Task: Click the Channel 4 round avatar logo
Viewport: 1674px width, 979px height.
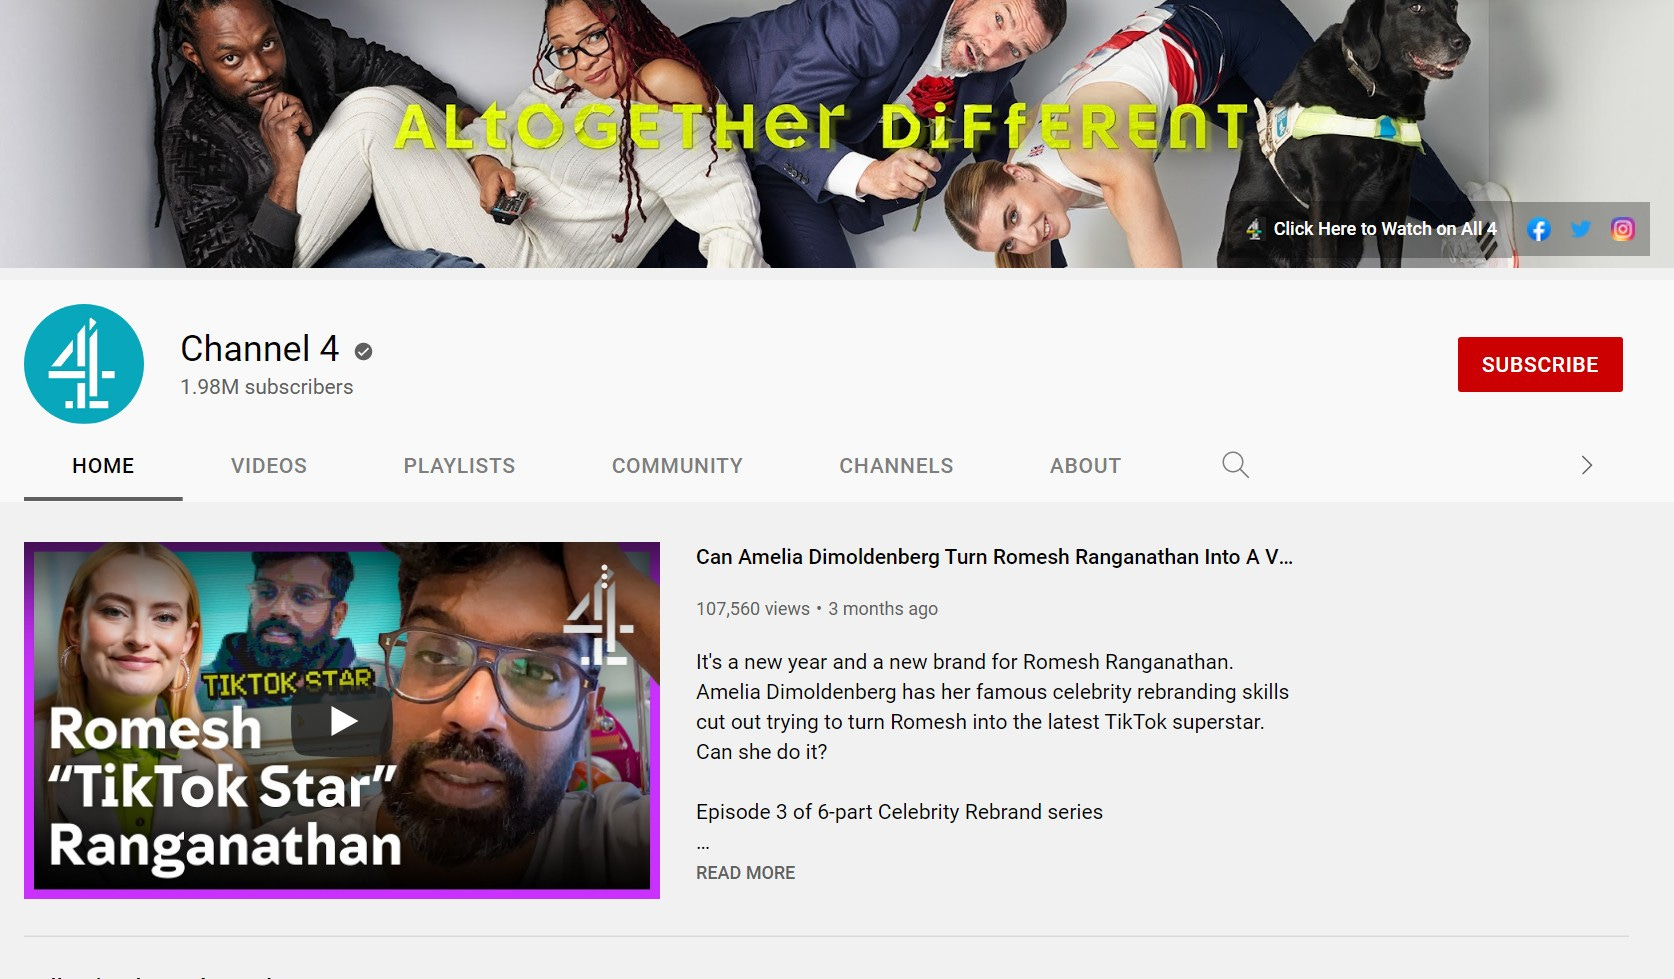Action: point(84,364)
